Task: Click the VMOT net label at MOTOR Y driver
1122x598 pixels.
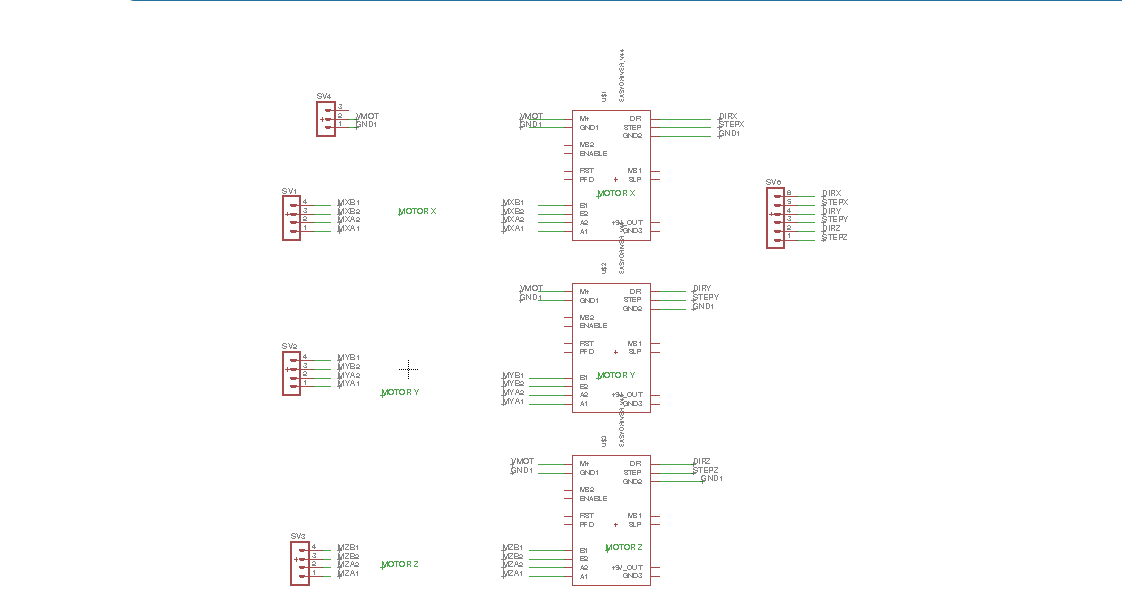Action: 532,288
